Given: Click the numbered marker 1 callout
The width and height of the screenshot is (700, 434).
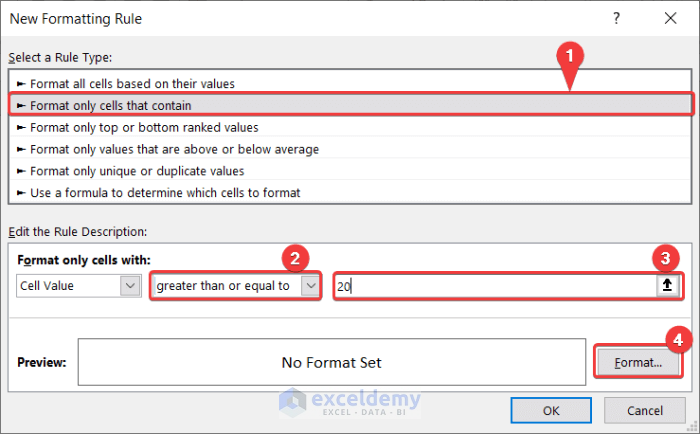Looking at the screenshot, I should click(x=568, y=56).
